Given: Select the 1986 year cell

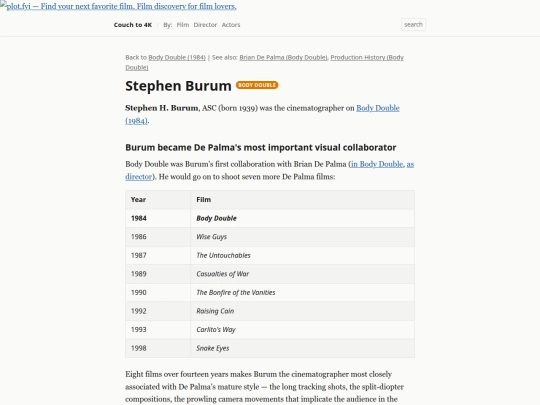Looking at the screenshot, I should 158,237.
